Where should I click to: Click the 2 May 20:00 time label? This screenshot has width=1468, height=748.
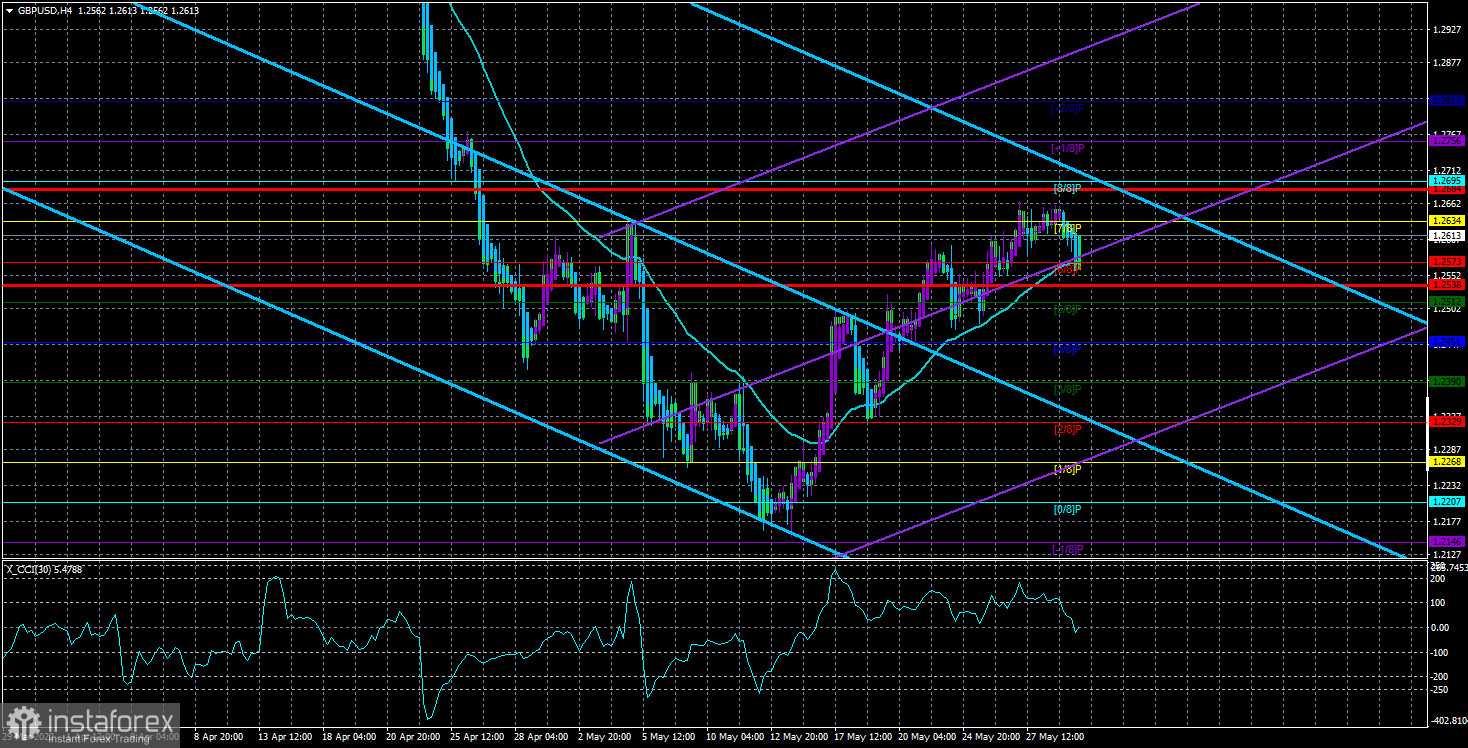[x=603, y=736]
